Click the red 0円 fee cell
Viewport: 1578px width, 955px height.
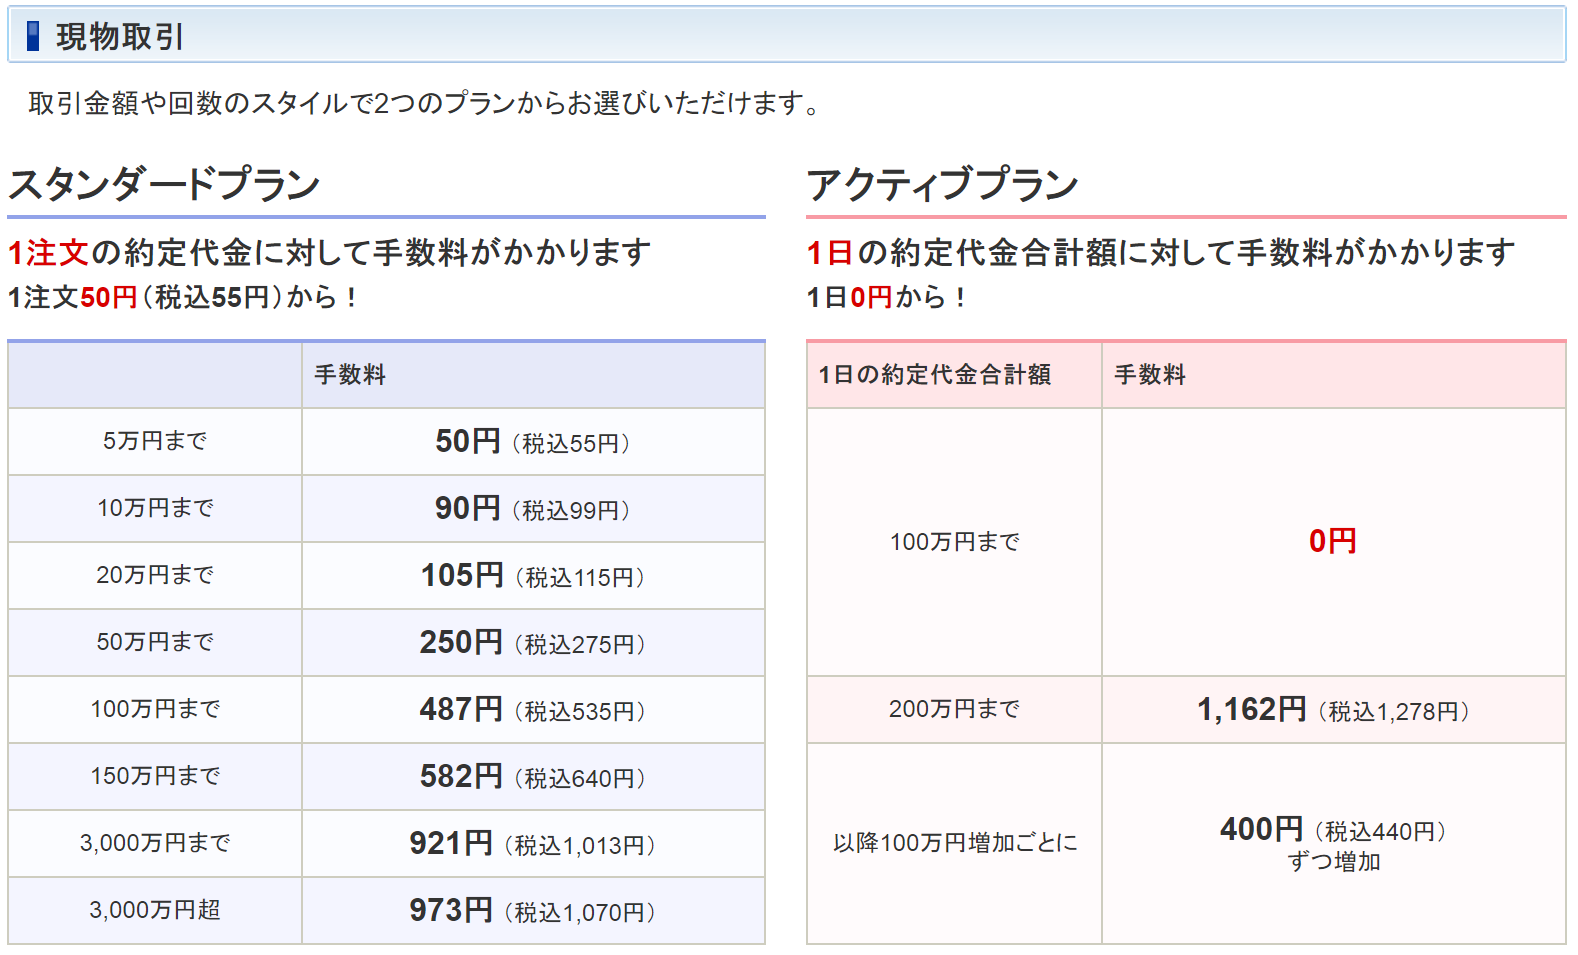pos(1333,541)
